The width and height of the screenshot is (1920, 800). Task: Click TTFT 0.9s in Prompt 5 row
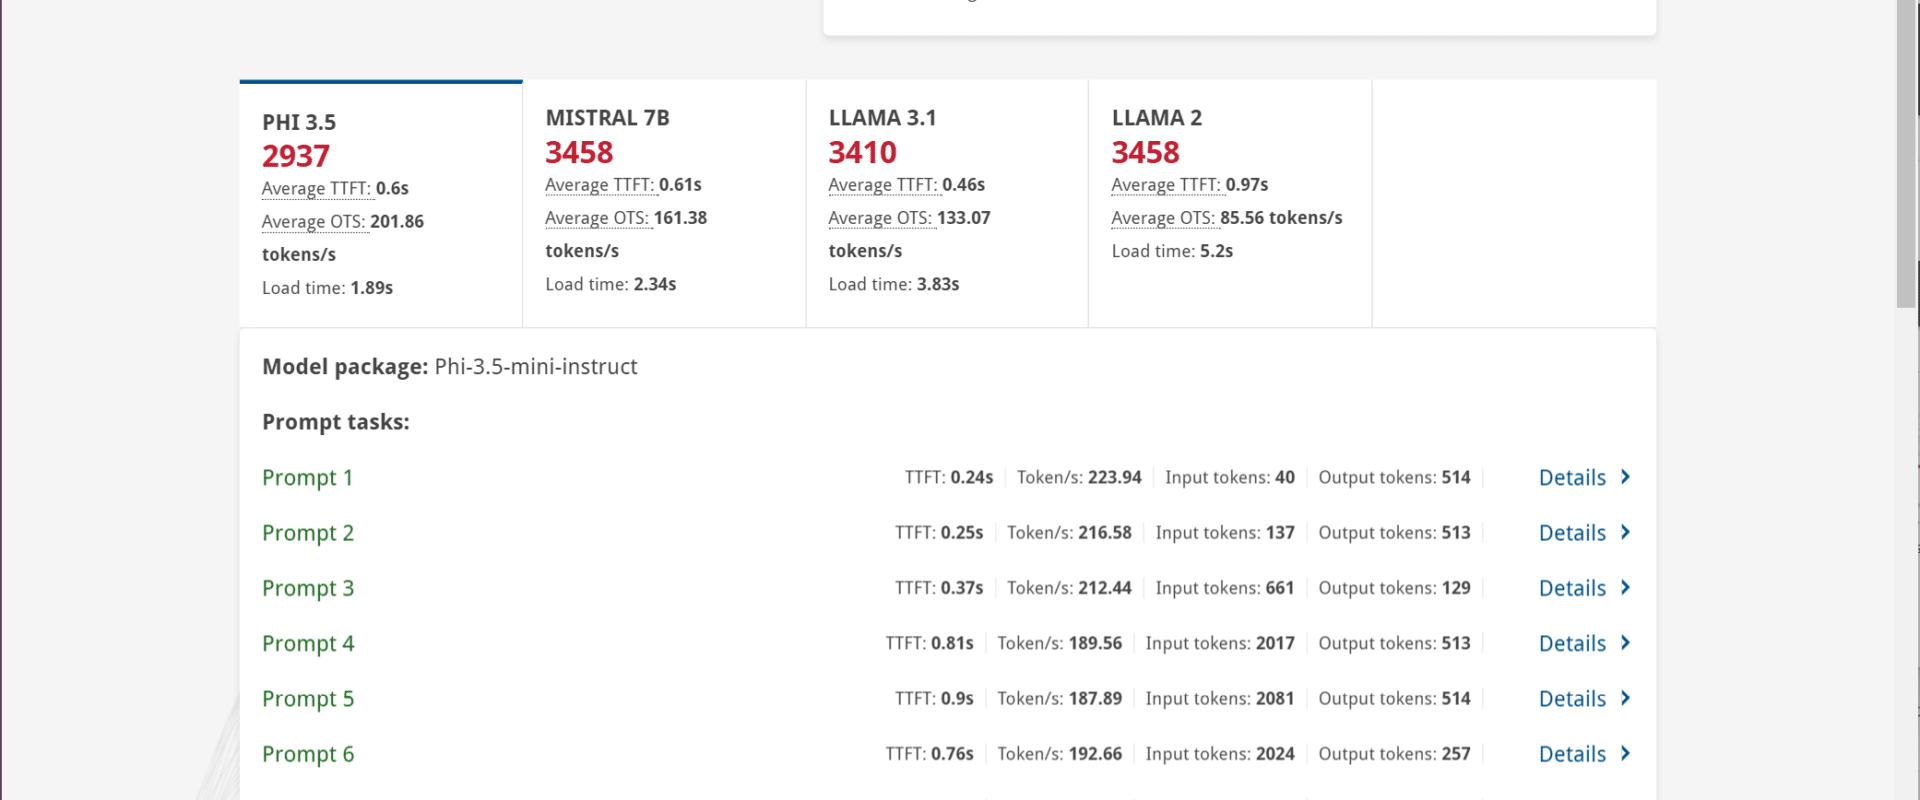(934, 698)
